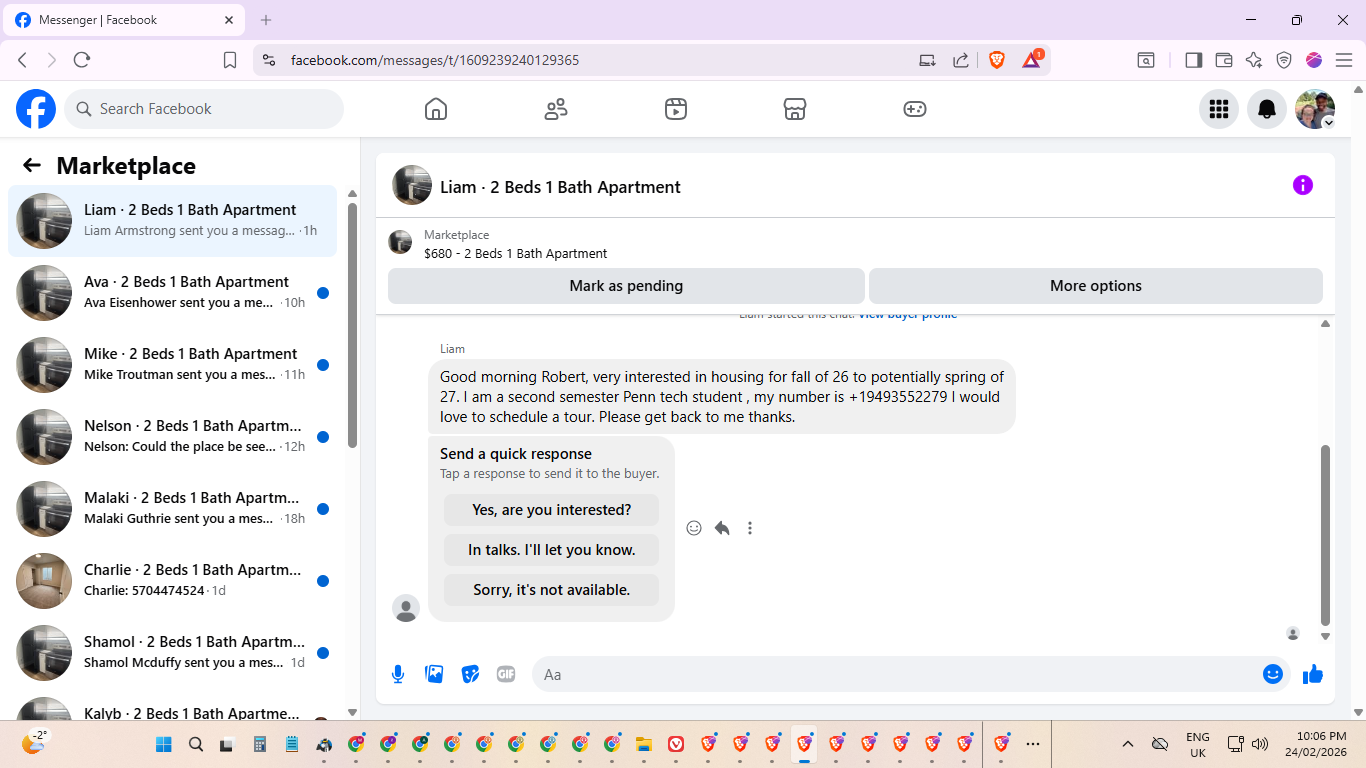Send a thumbs-up like
This screenshot has width=1366, height=768.
point(1313,675)
